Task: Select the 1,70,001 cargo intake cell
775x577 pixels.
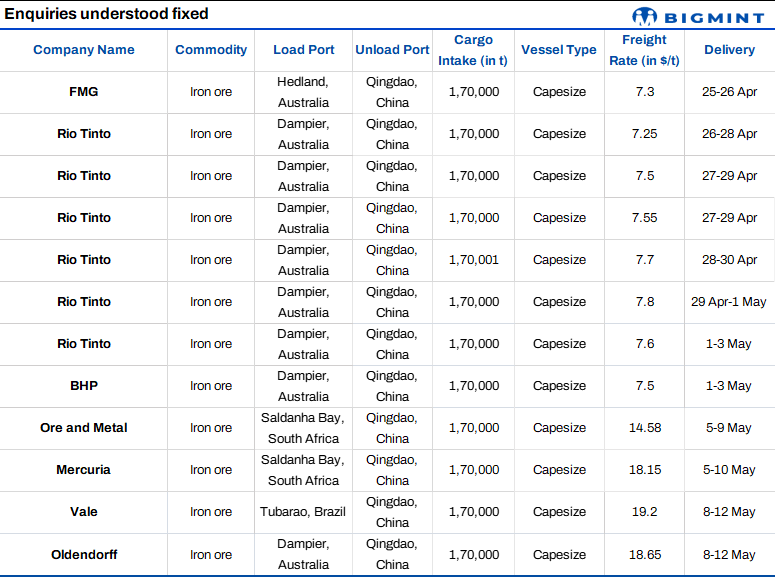Action: [x=473, y=260]
